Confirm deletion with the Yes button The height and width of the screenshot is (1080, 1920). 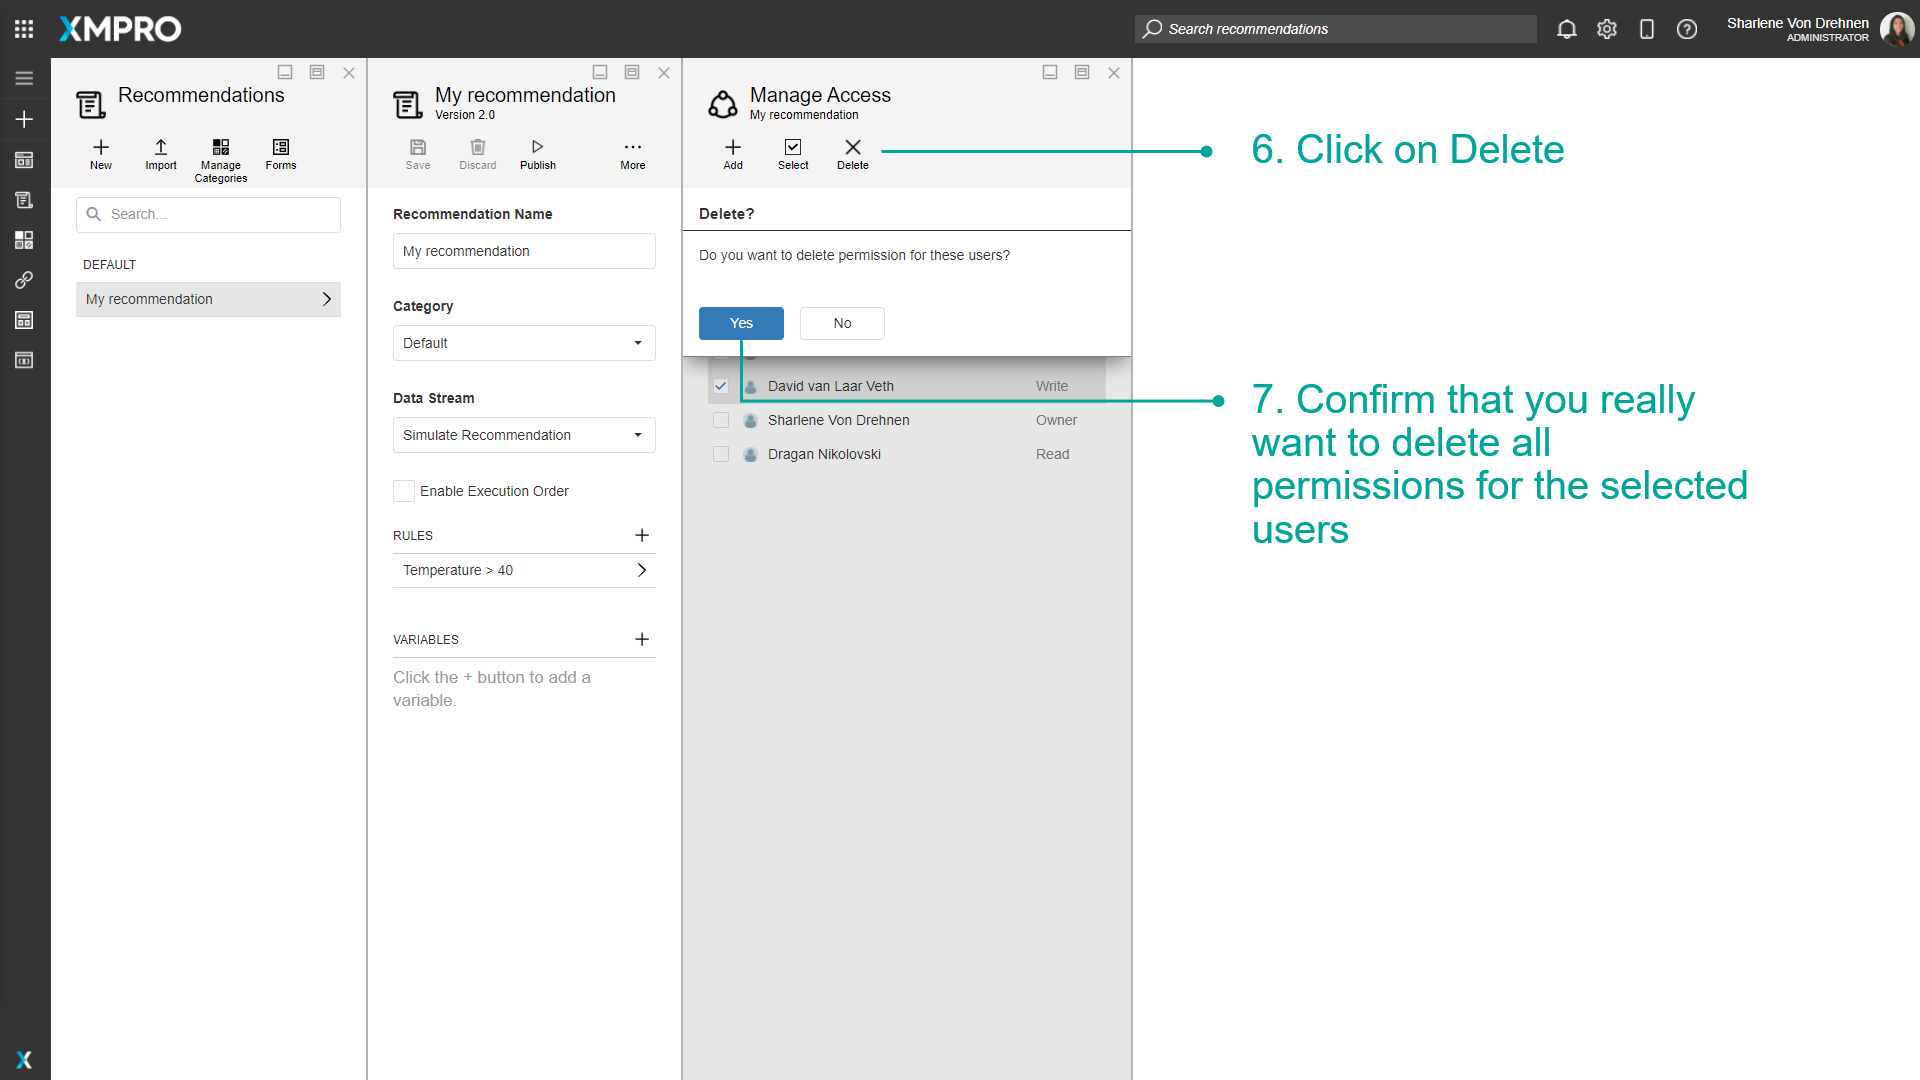(x=741, y=323)
